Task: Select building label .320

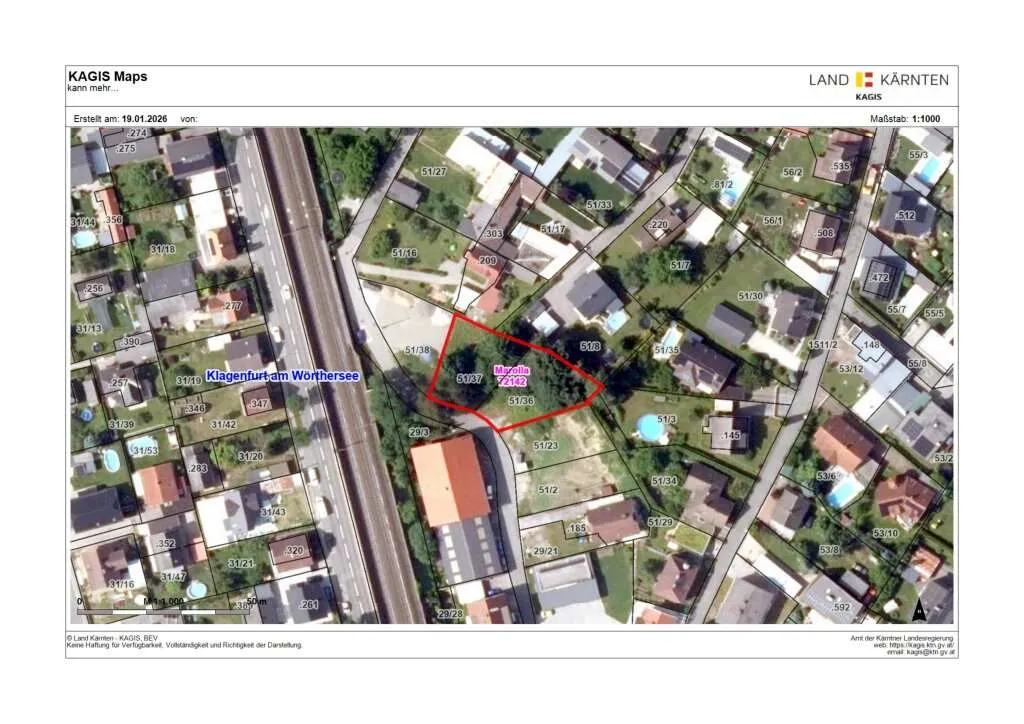Action: [294, 550]
